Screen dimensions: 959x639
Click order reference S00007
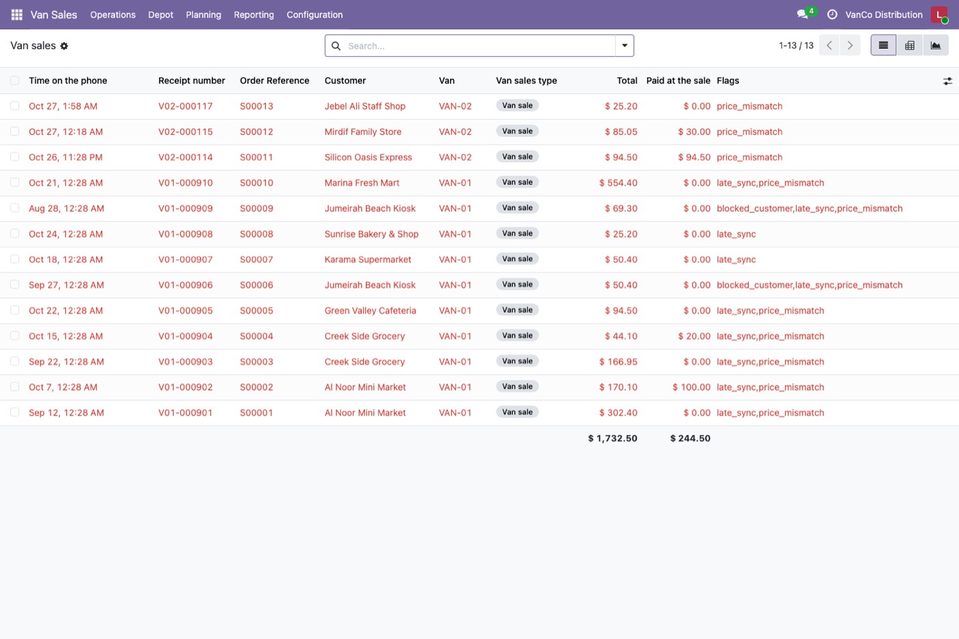point(256,259)
